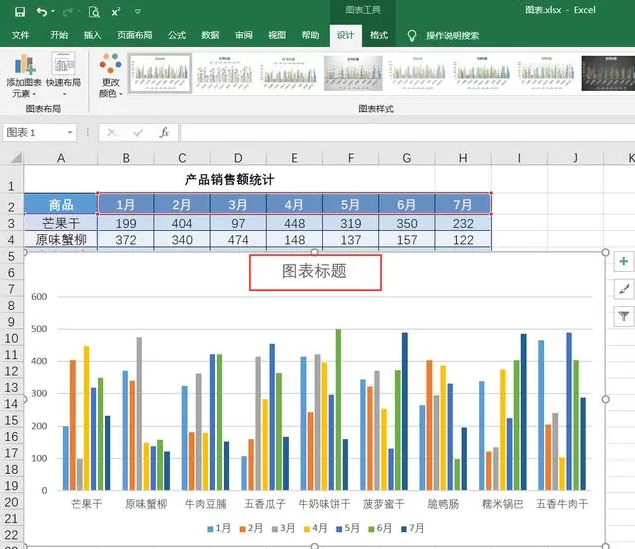
Task: Select the sixth chart style thumbnail
Action: [482, 73]
